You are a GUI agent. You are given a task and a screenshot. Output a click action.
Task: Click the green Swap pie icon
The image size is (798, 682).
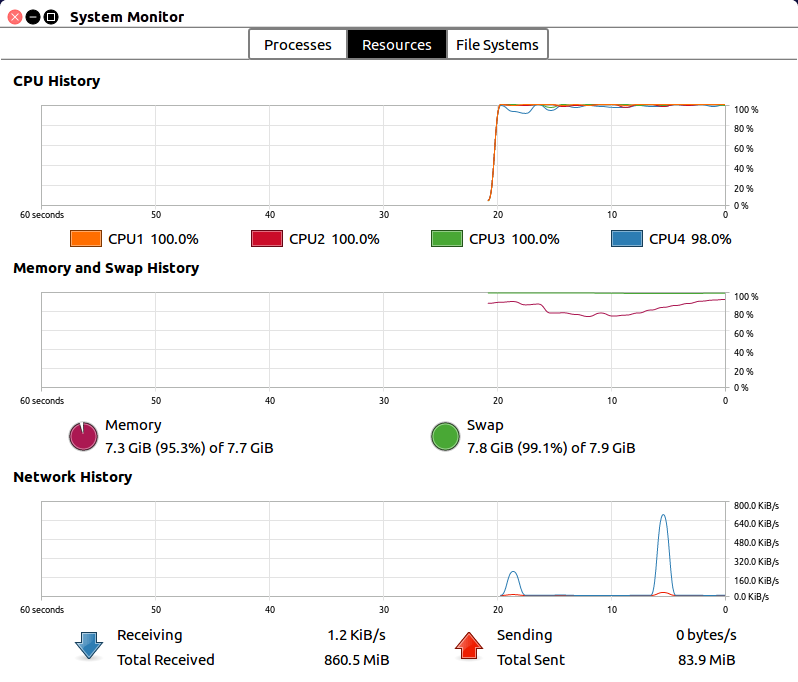[445, 437]
